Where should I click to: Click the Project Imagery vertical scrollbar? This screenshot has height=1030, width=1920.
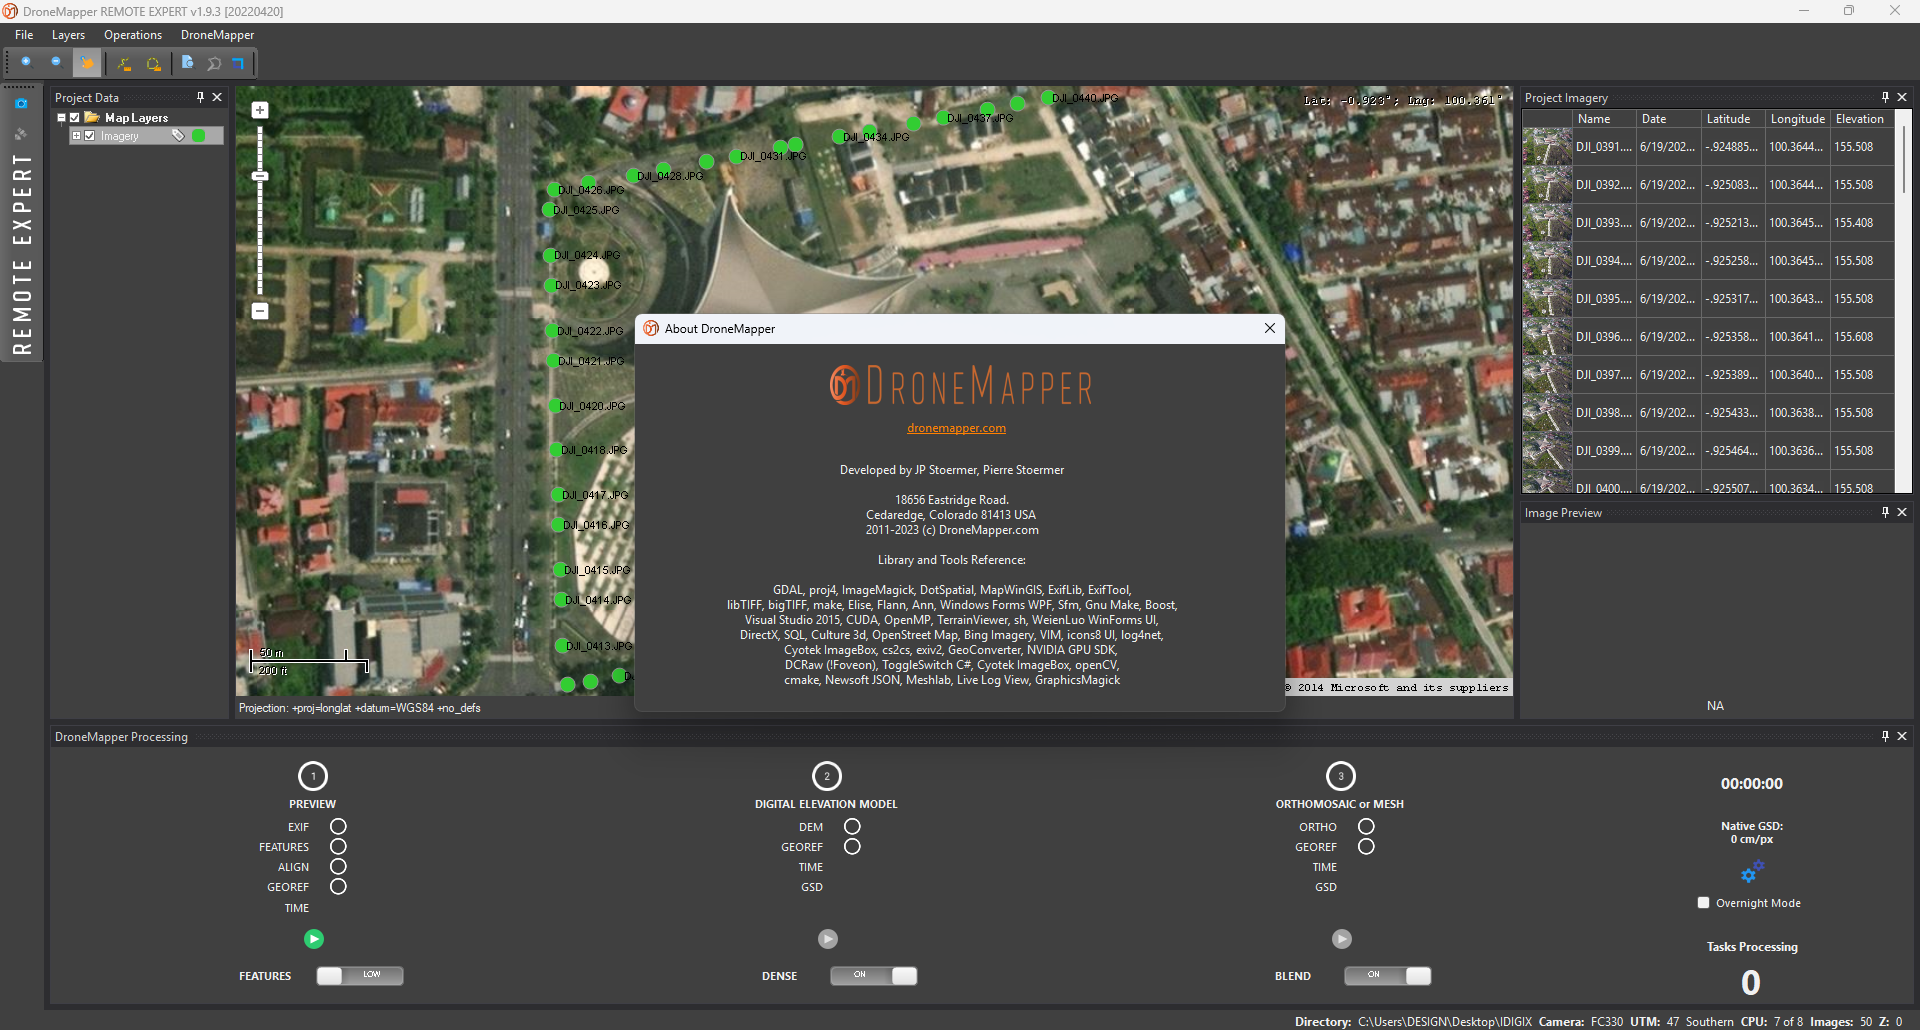point(1904,160)
